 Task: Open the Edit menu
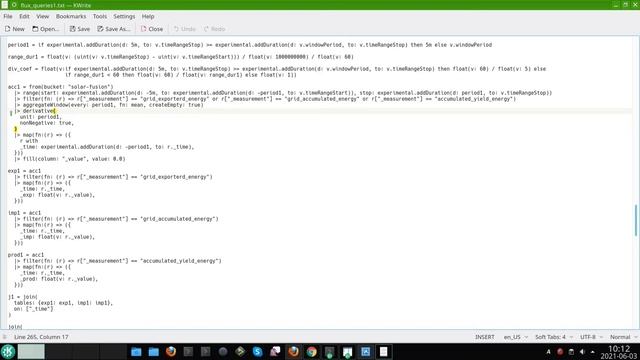[x=24, y=16]
